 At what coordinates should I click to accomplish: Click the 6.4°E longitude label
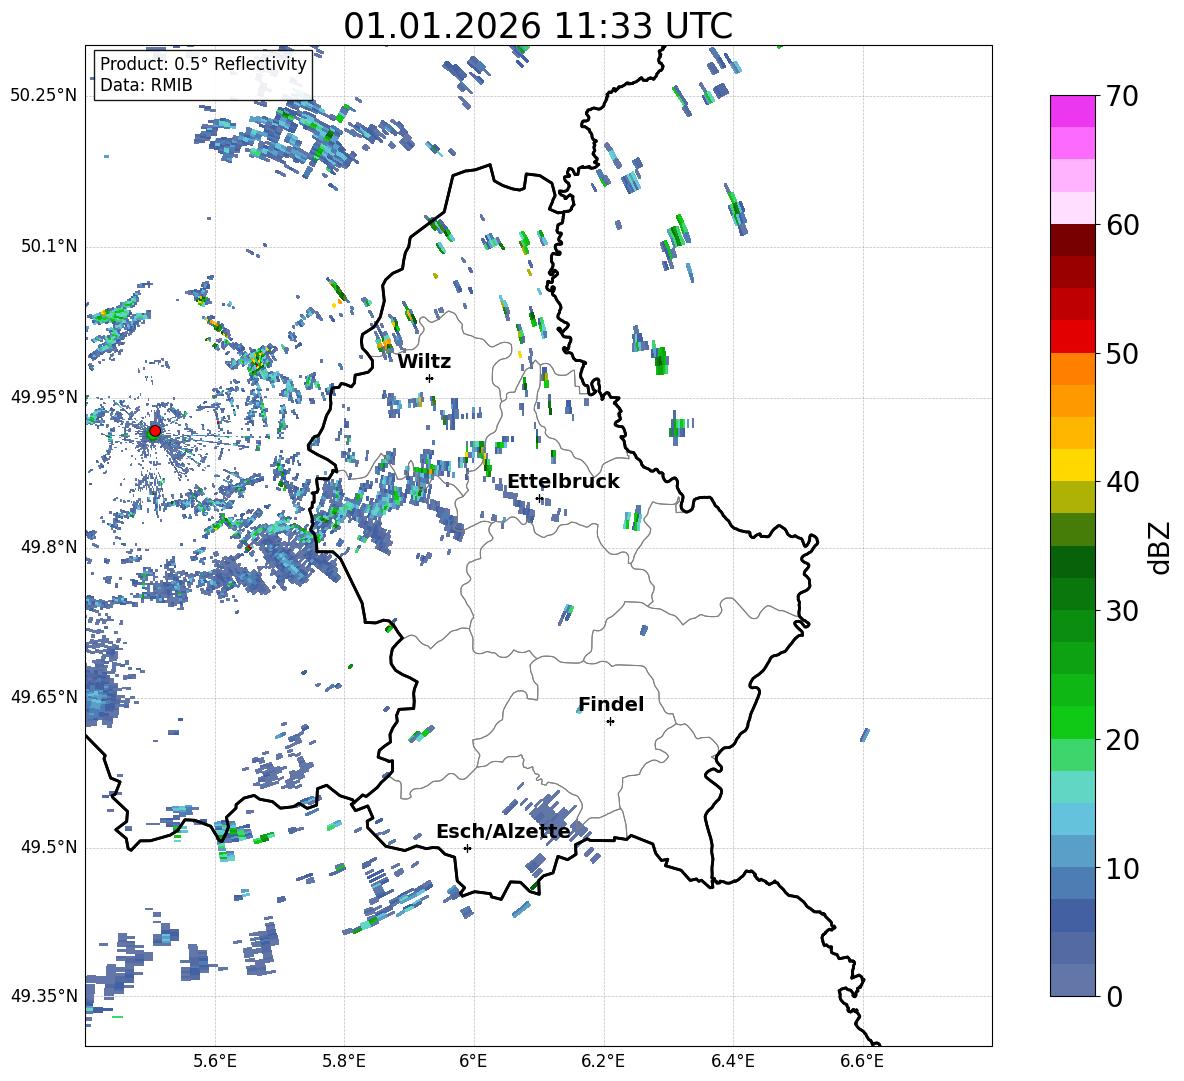click(x=732, y=1061)
